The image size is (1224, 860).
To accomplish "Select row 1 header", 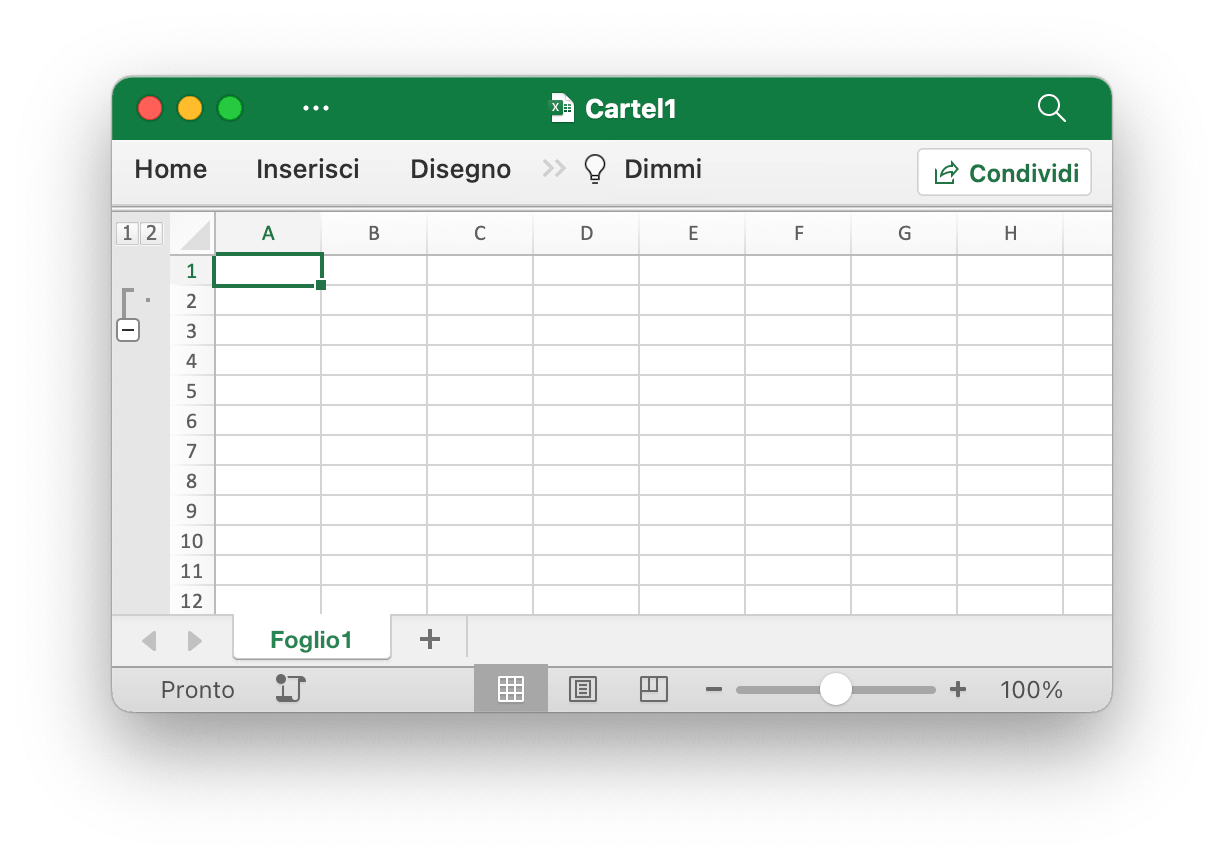I will point(192,271).
